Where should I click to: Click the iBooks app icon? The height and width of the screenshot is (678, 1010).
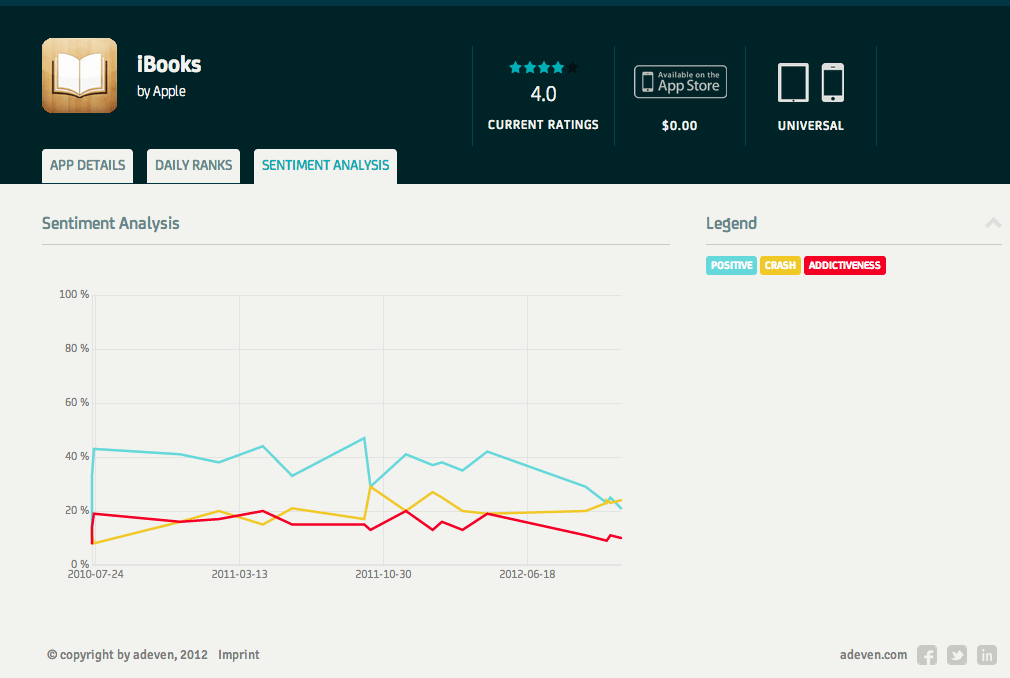pos(79,76)
